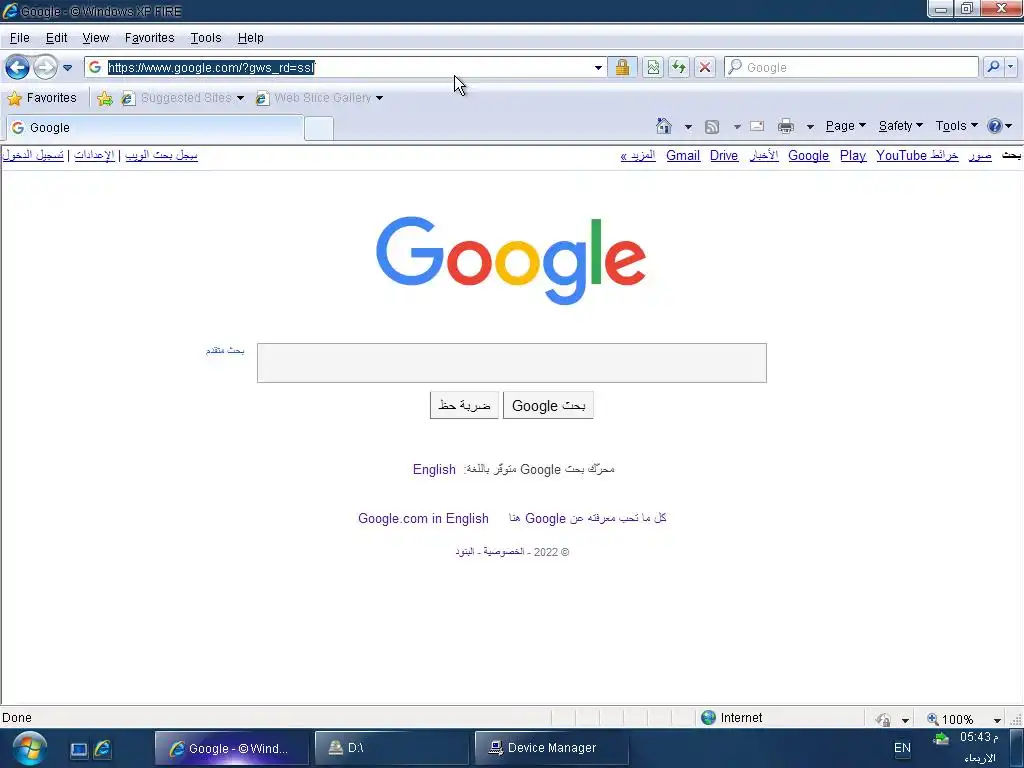The width and height of the screenshot is (1024, 768).
Task: Click the advanced search link beside search box
Action: coord(225,351)
